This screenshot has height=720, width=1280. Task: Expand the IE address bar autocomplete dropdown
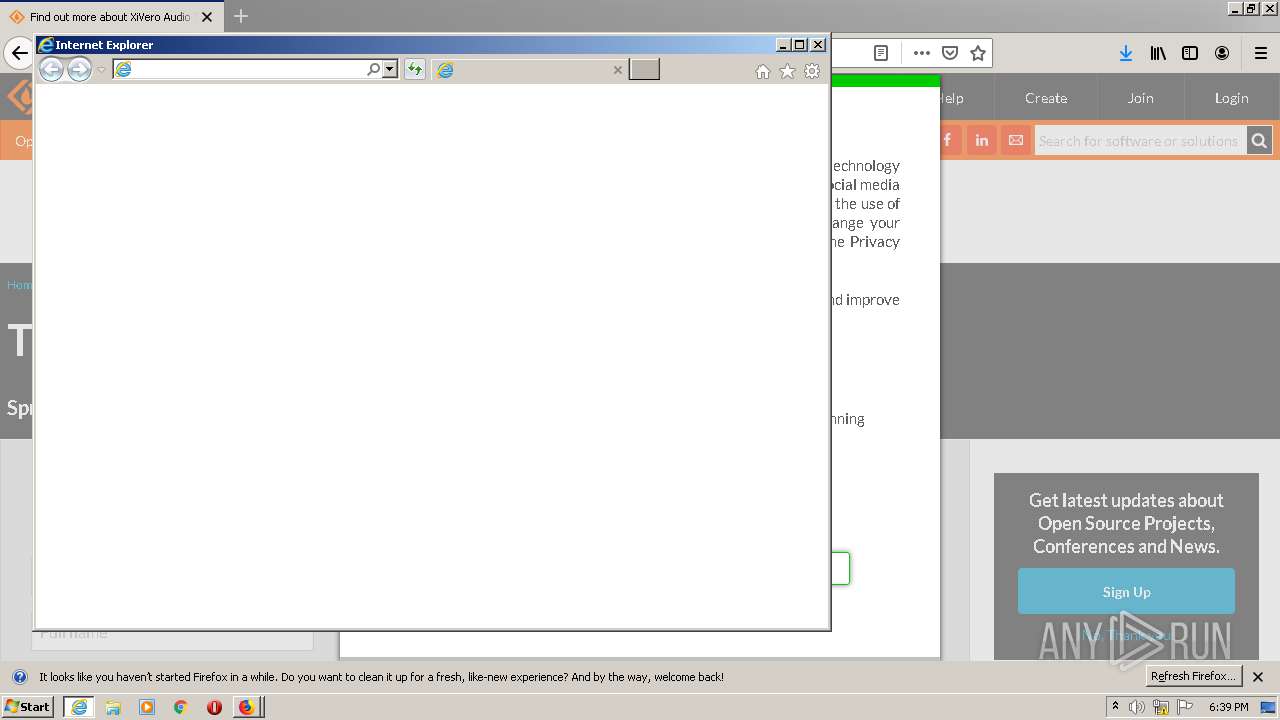pyautogui.click(x=390, y=69)
